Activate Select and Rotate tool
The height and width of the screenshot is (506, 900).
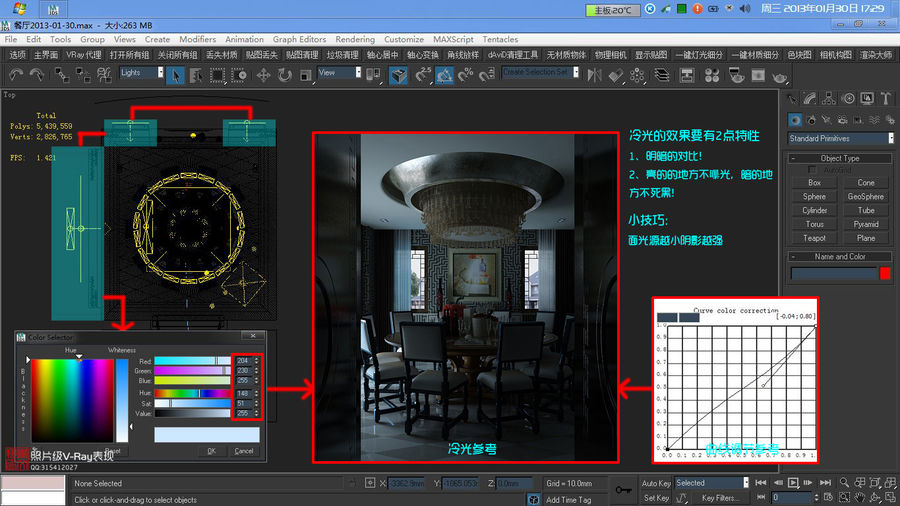coord(285,75)
